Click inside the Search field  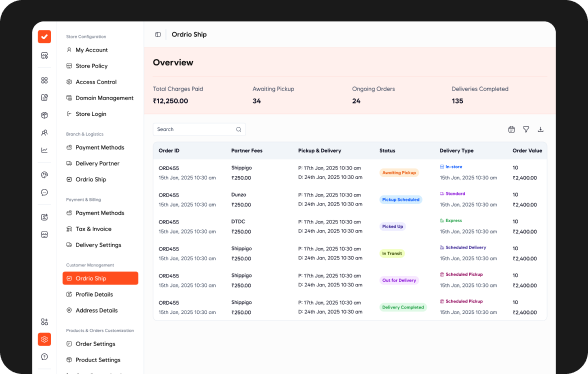(x=199, y=129)
